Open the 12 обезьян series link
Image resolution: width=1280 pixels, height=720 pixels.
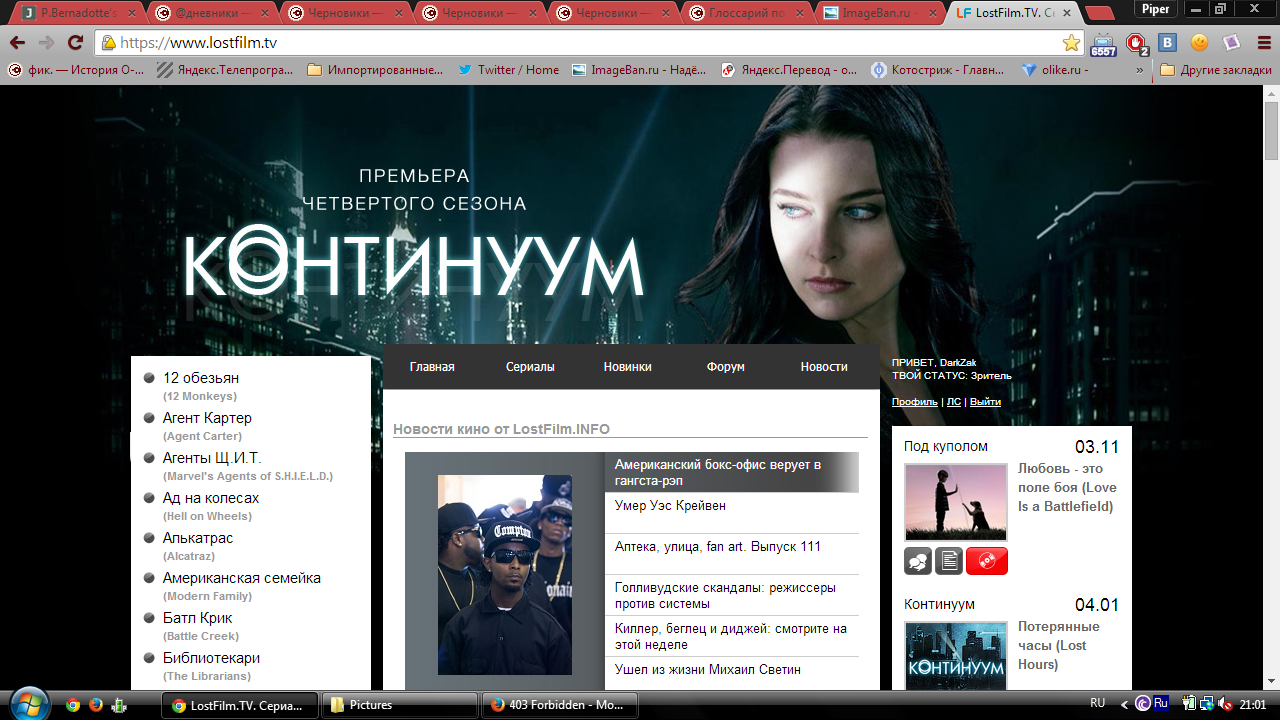point(201,378)
